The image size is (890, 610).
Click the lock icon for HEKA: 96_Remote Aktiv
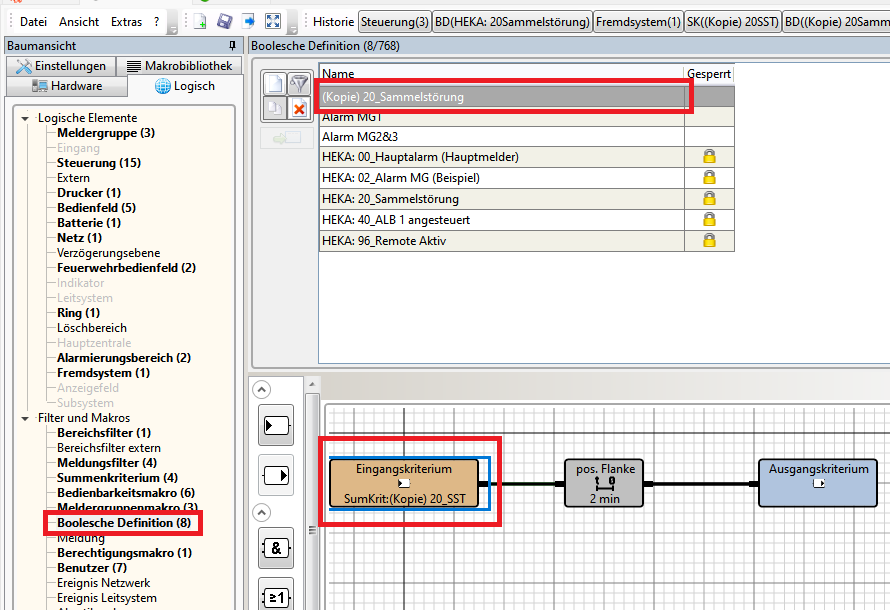tap(709, 241)
